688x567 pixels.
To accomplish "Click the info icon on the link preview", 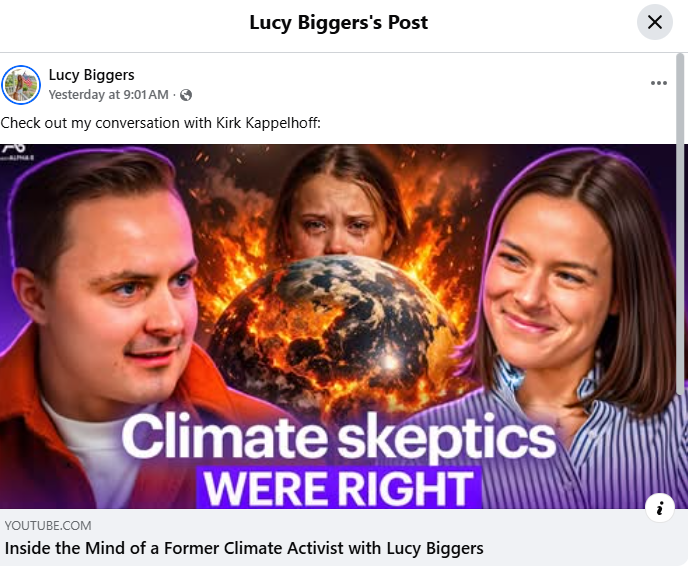I will pos(659,508).
